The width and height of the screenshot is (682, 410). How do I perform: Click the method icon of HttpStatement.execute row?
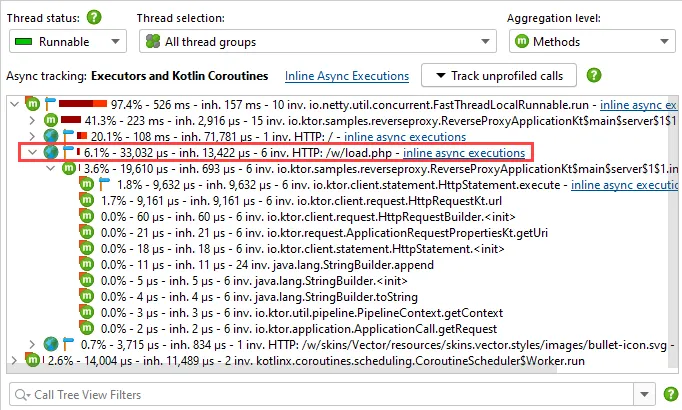pyautogui.click(x=87, y=184)
